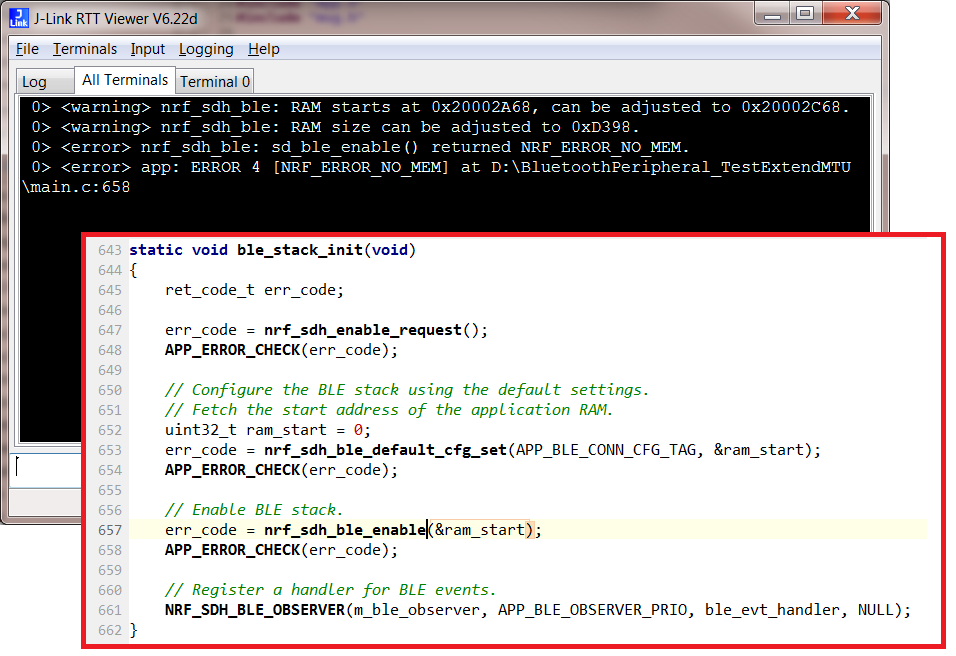Maximize the J-Link RTT Viewer window
This screenshot has width=956, height=656.
(805, 13)
